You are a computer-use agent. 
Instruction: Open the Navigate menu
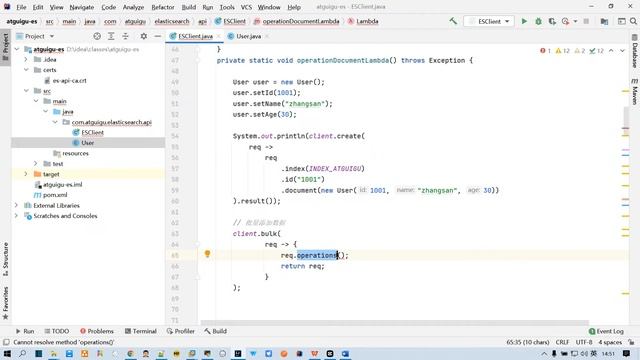82,7
